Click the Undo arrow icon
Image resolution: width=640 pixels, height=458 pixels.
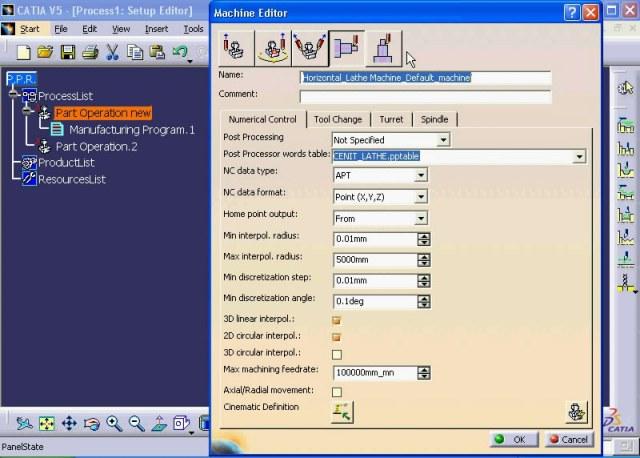[180, 52]
